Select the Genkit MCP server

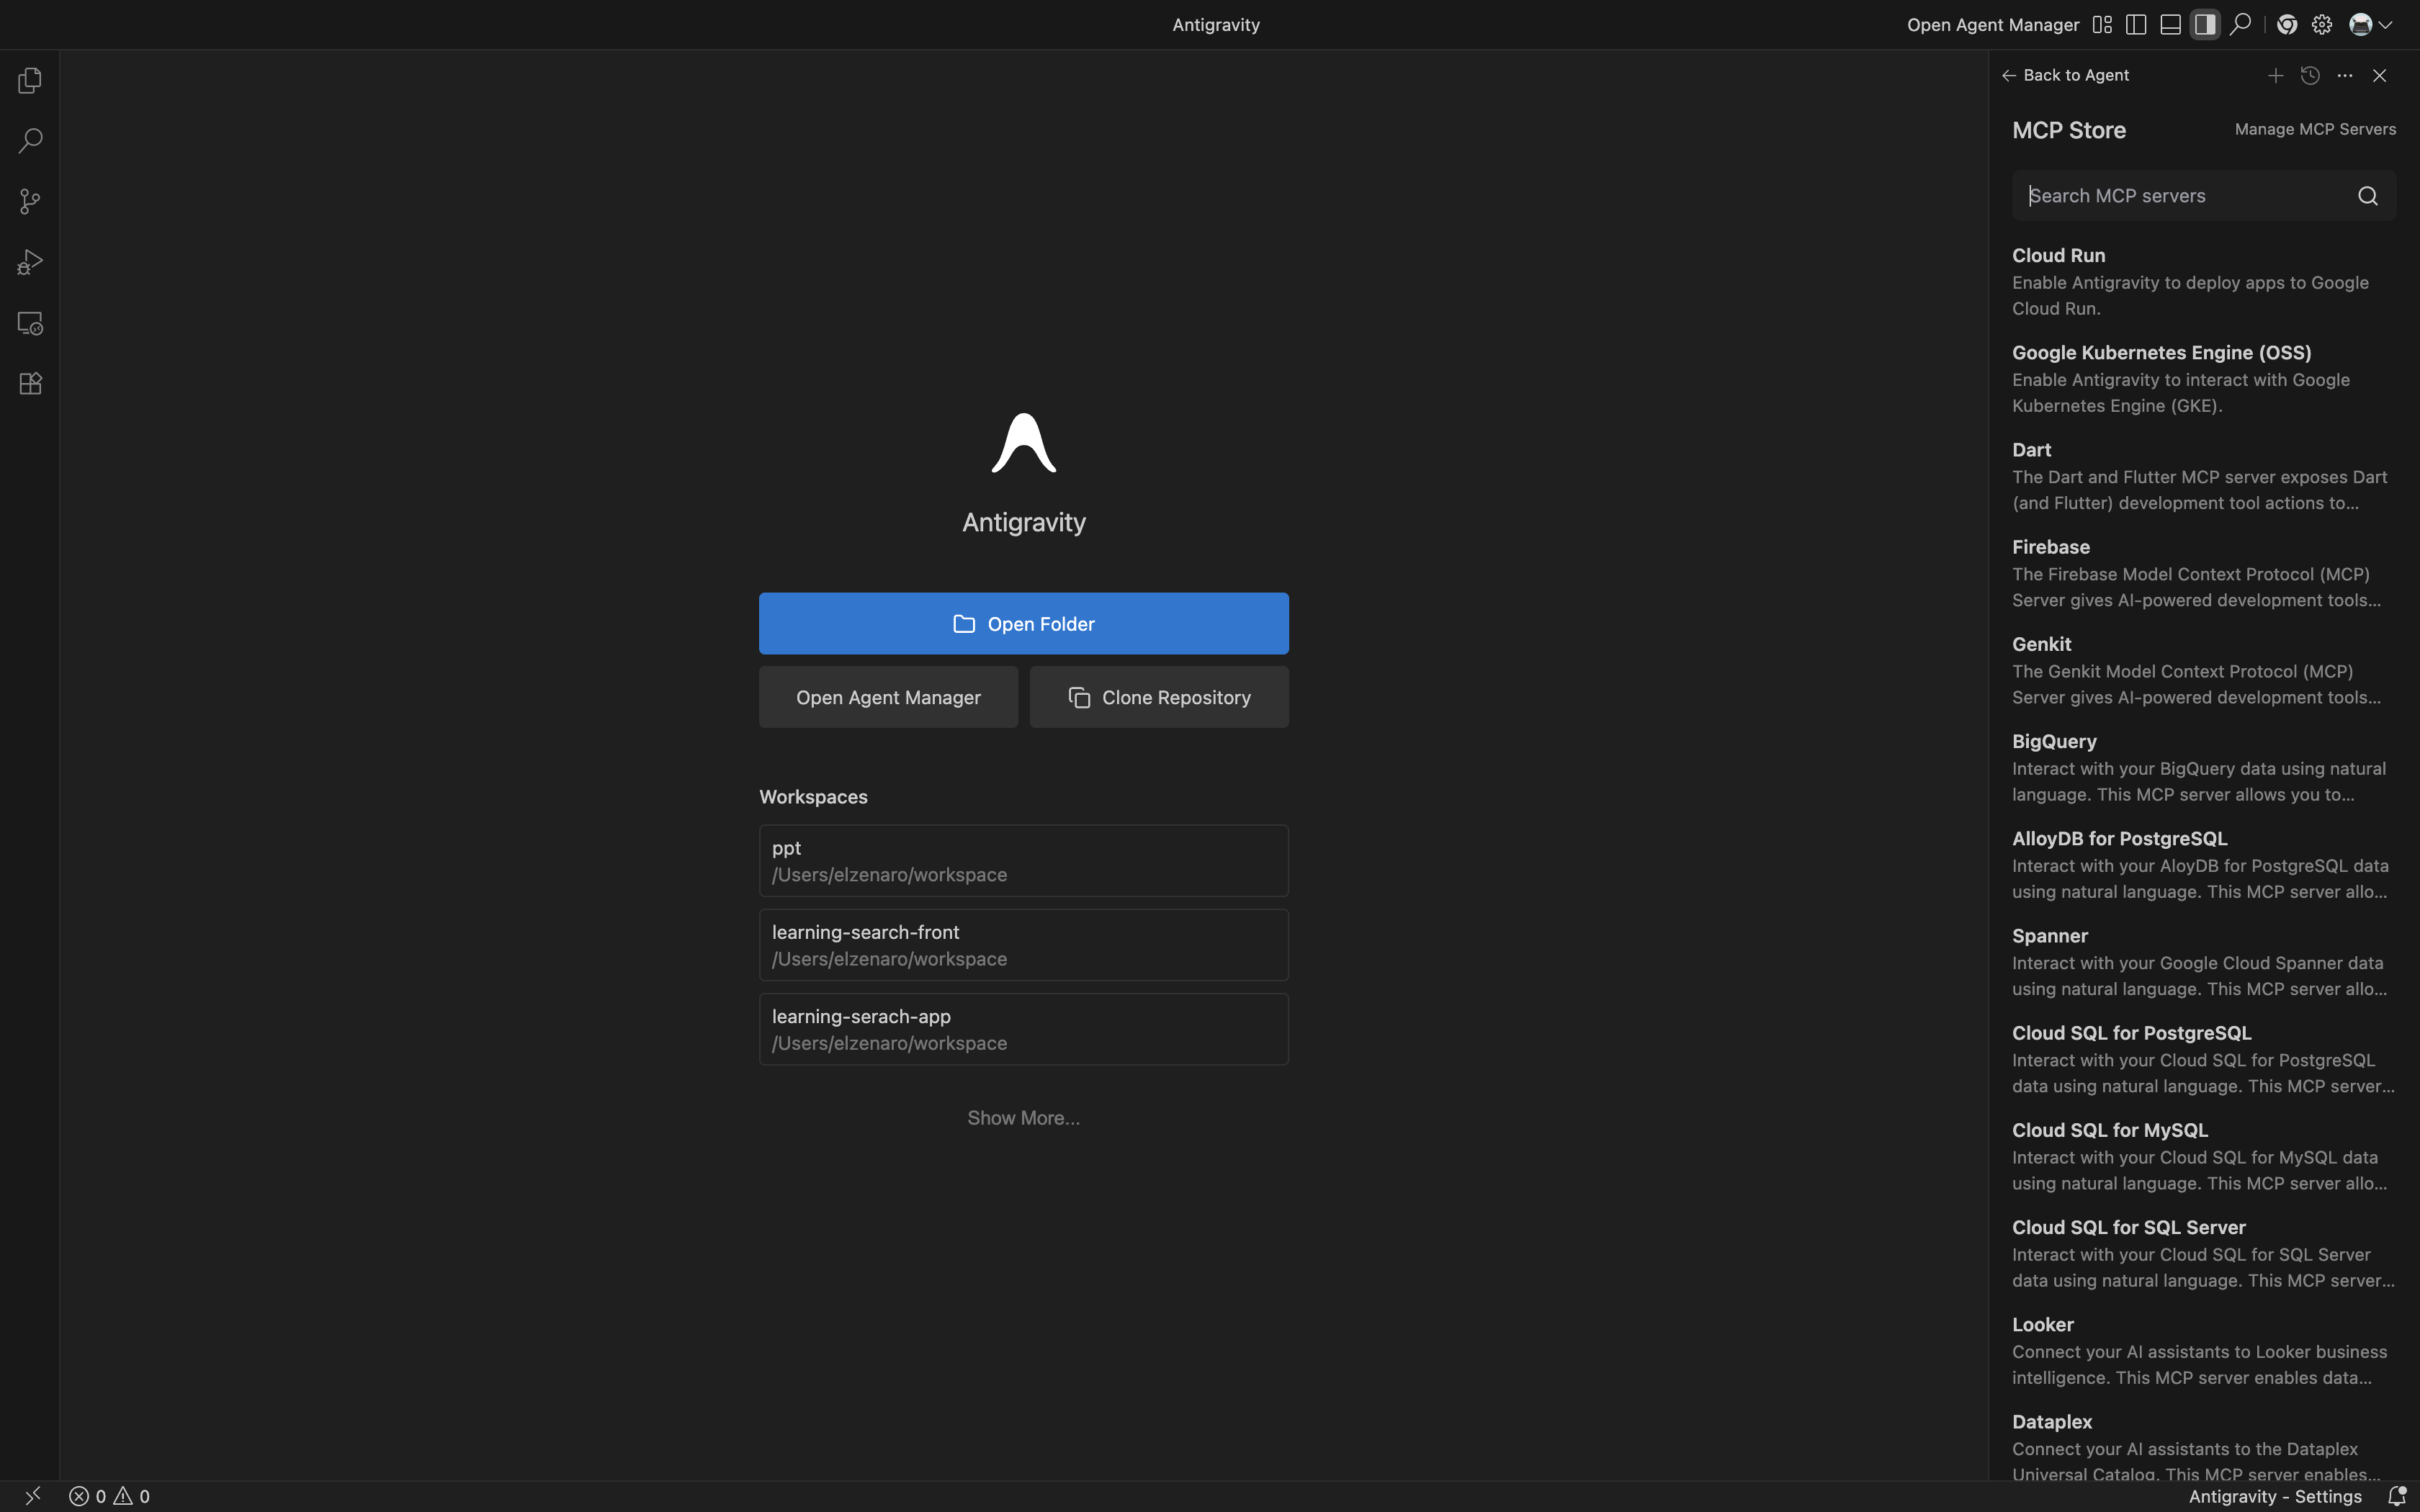(2204, 670)
